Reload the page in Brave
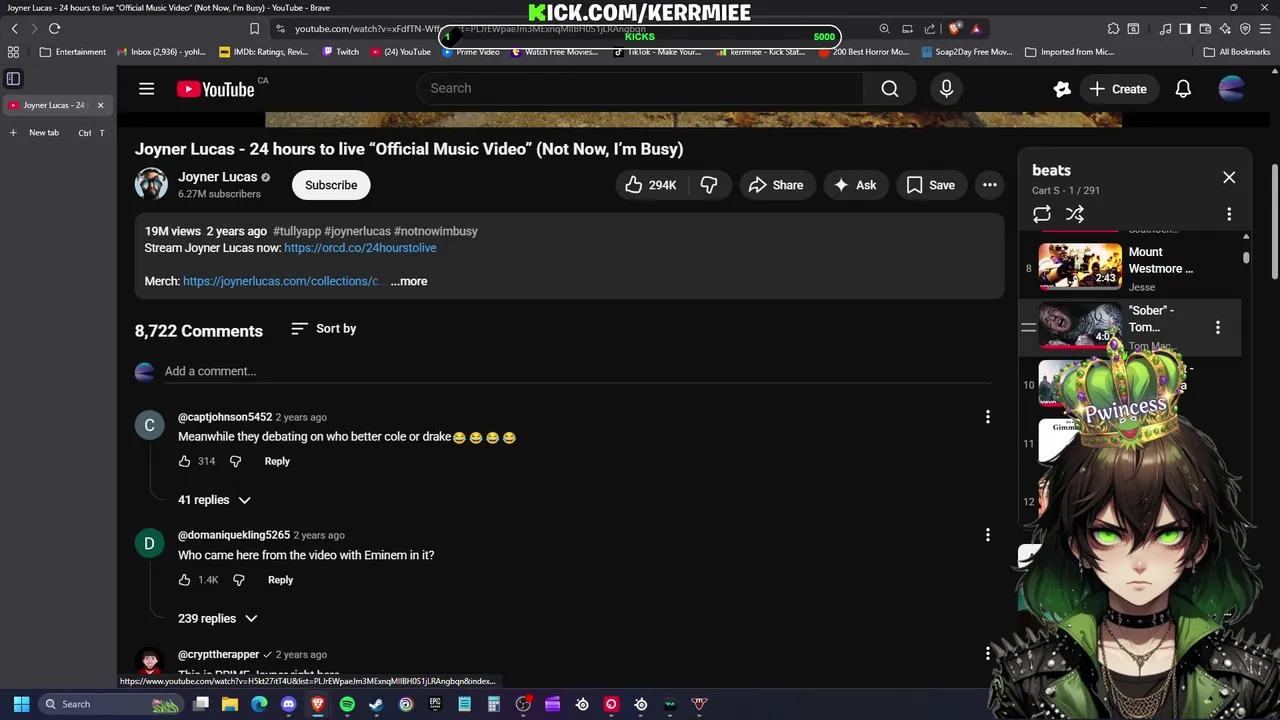The height and width of the screenshot is (720, 1280). click(54, 29)
